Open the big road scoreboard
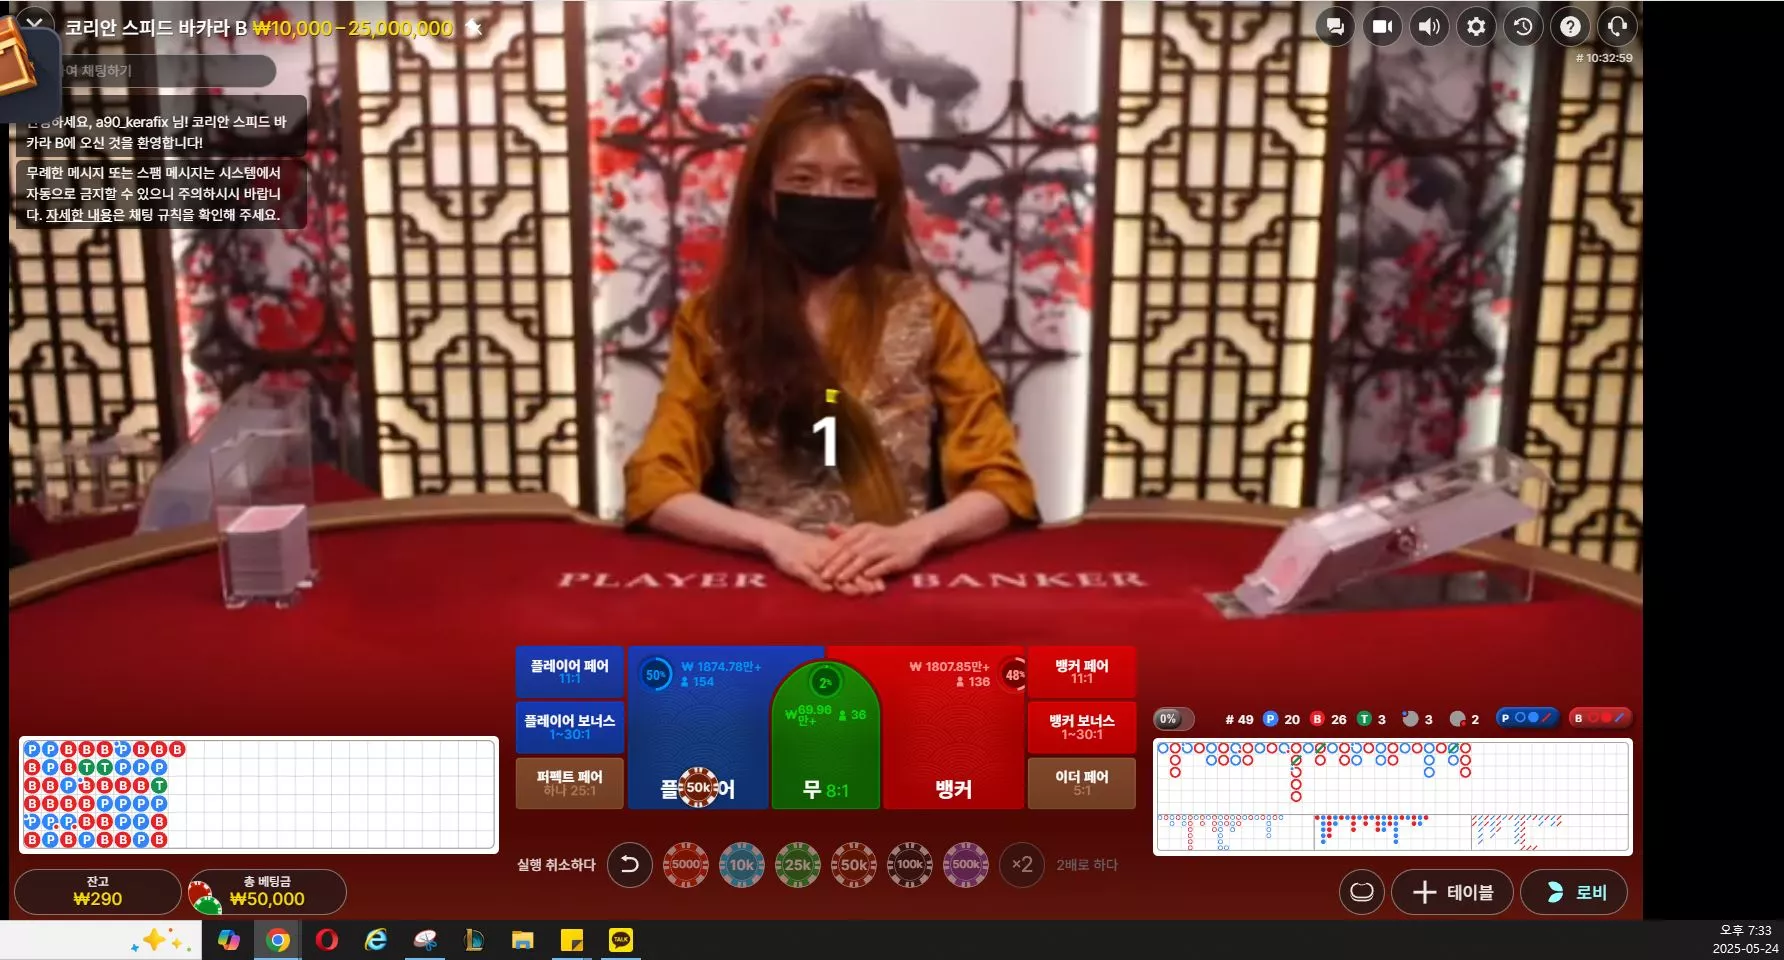 [x=1393, y=776]
